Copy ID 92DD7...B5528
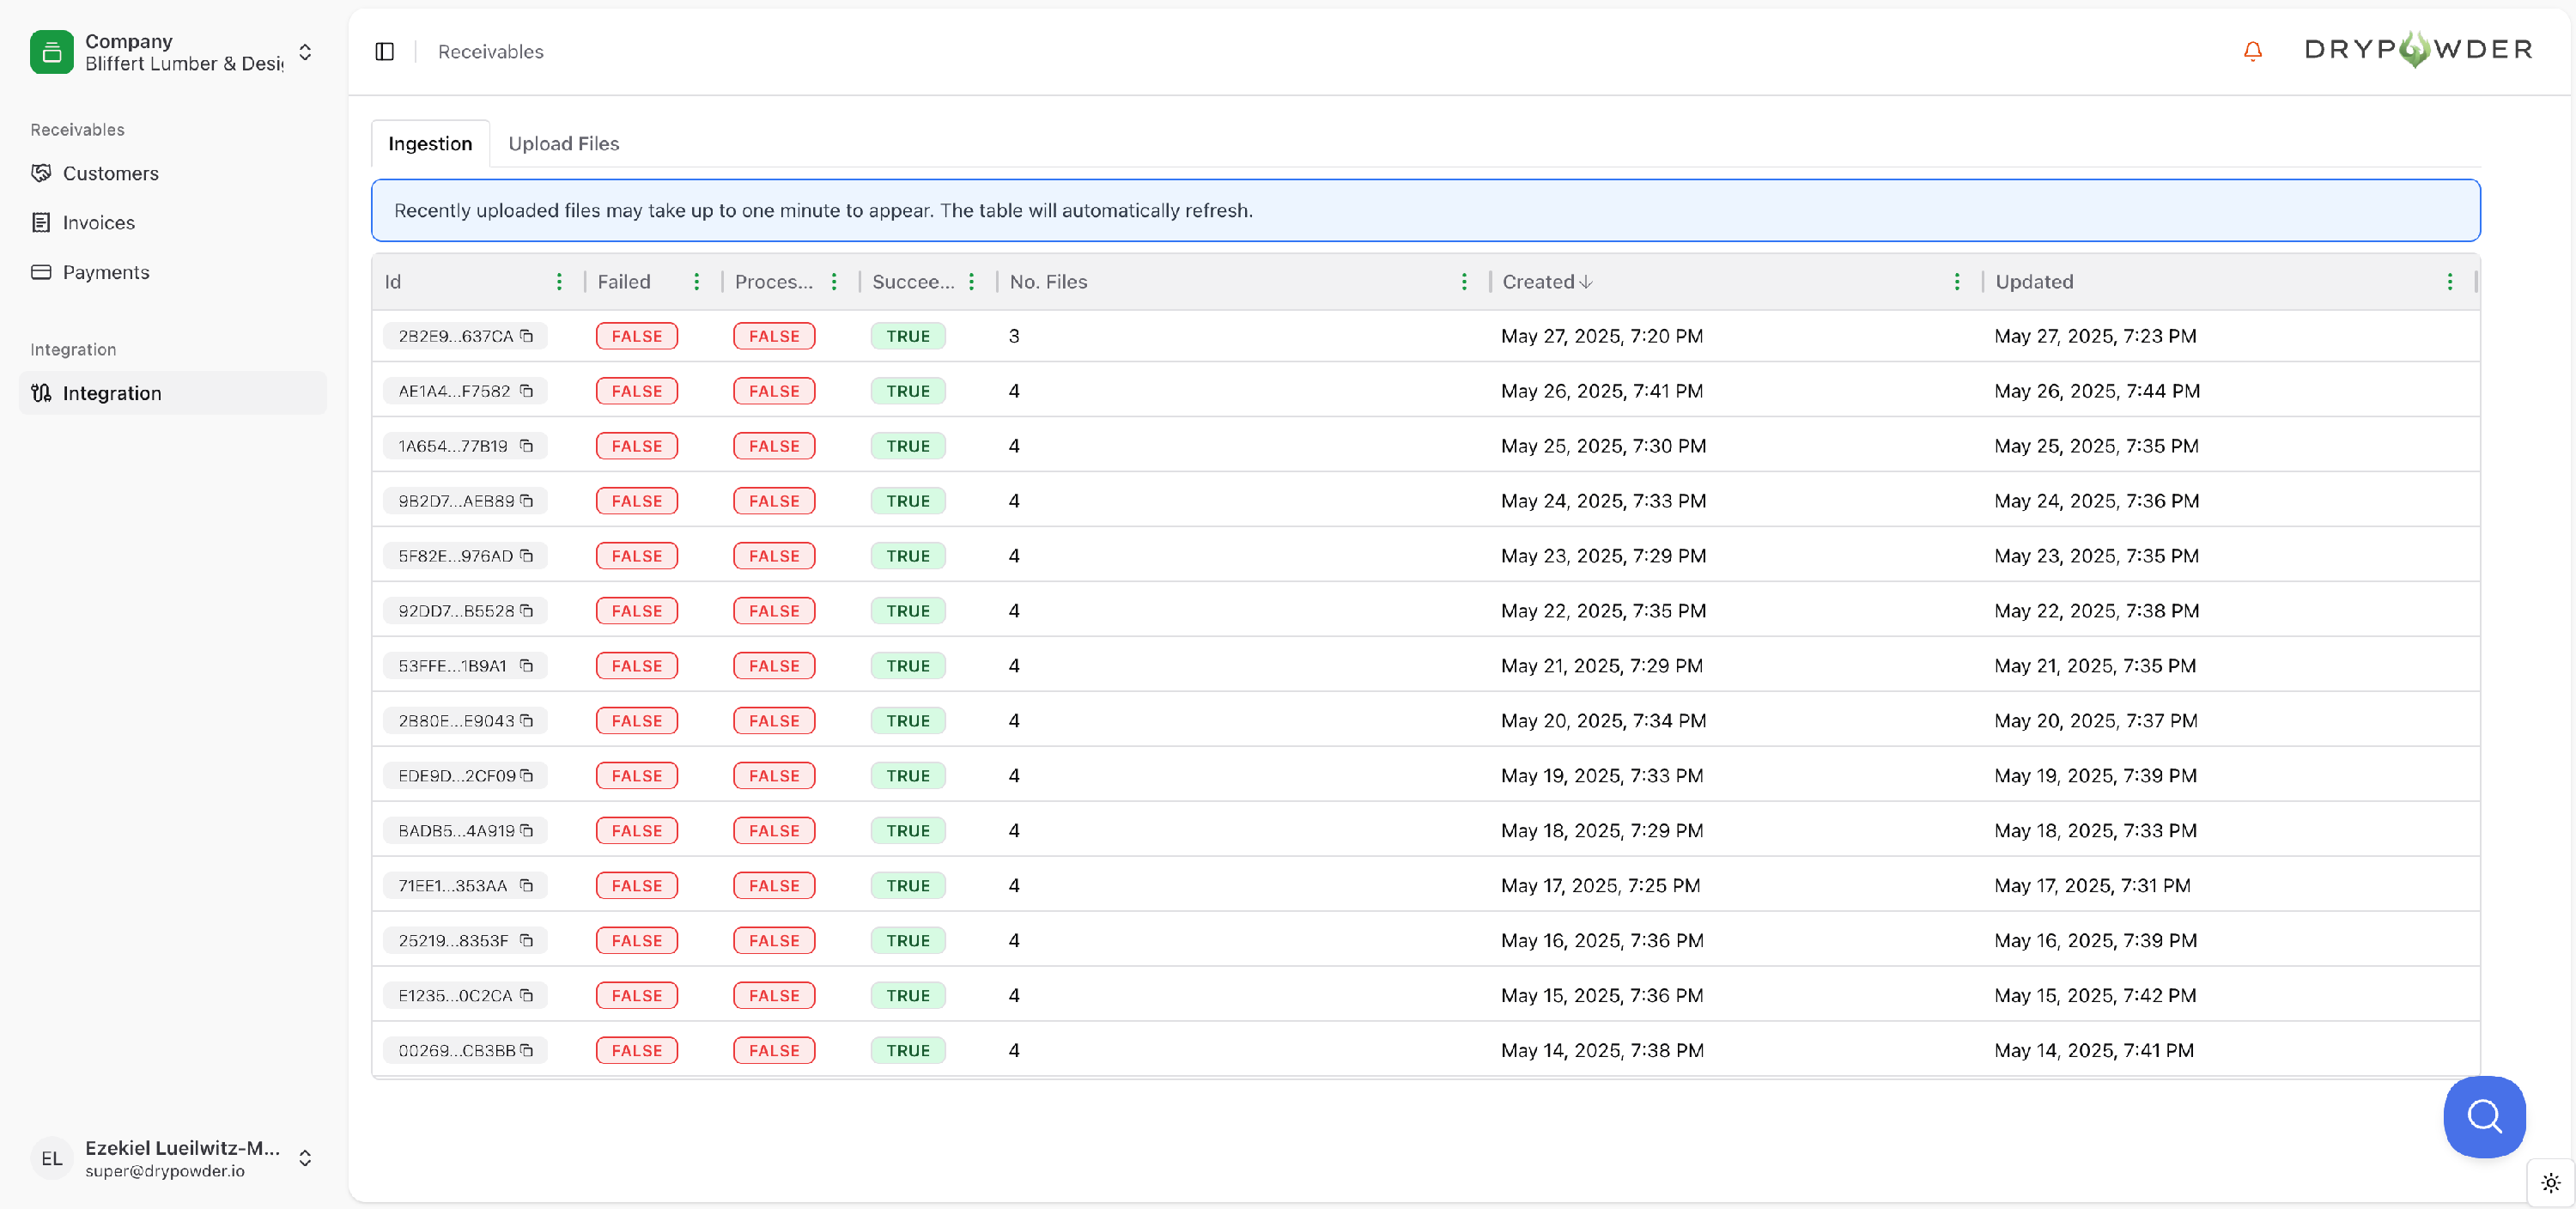The height and width of the screenshot is (1209, 2576). 527,611
